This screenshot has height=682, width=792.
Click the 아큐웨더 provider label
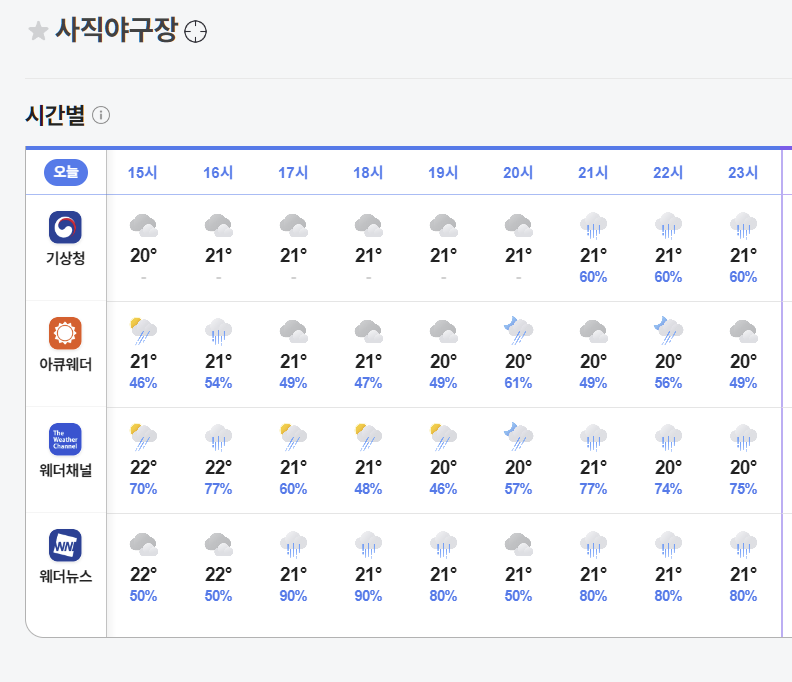65,364
